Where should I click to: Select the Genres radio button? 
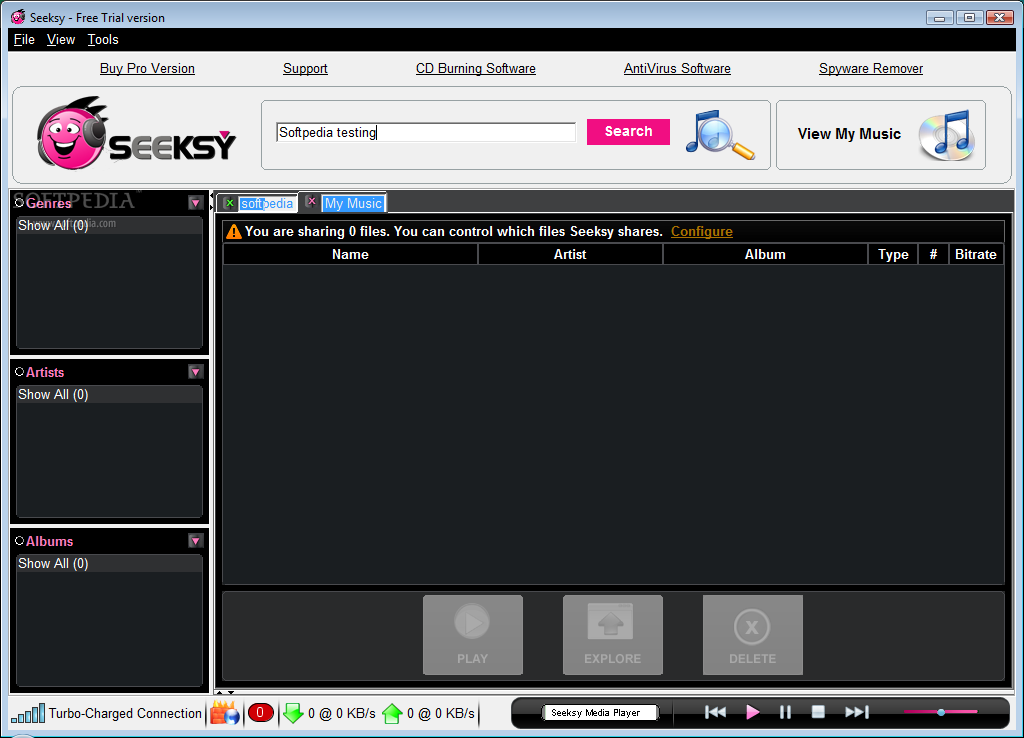(20, 203)
